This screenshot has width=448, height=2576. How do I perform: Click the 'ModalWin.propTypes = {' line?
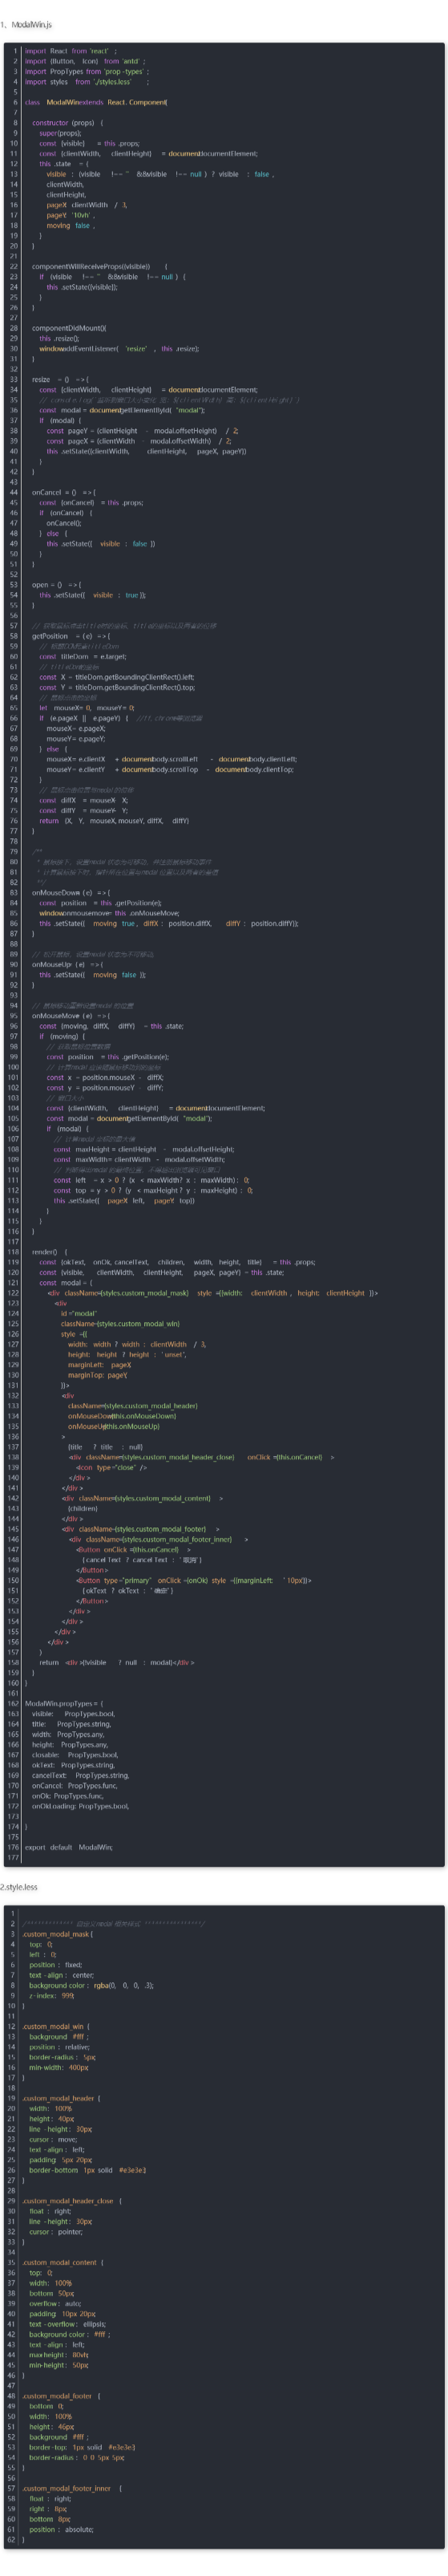point(64,1703)
